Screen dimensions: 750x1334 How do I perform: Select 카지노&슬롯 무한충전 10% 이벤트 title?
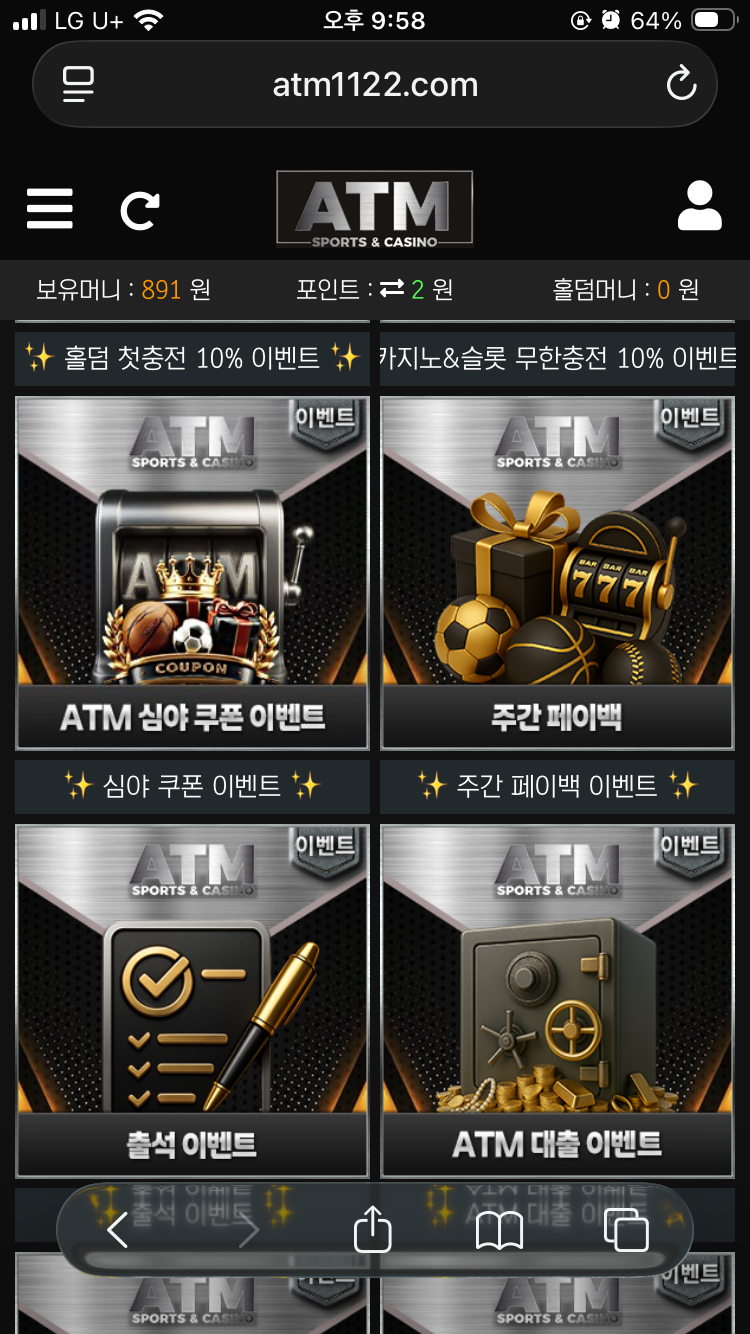pos(557,358)
